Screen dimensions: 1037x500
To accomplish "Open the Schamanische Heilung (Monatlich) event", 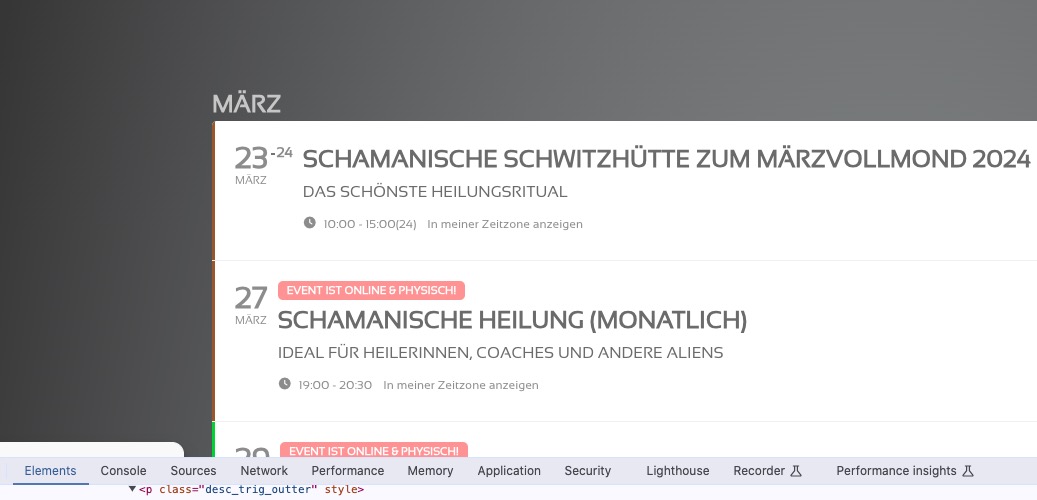I will coord(512,320).
